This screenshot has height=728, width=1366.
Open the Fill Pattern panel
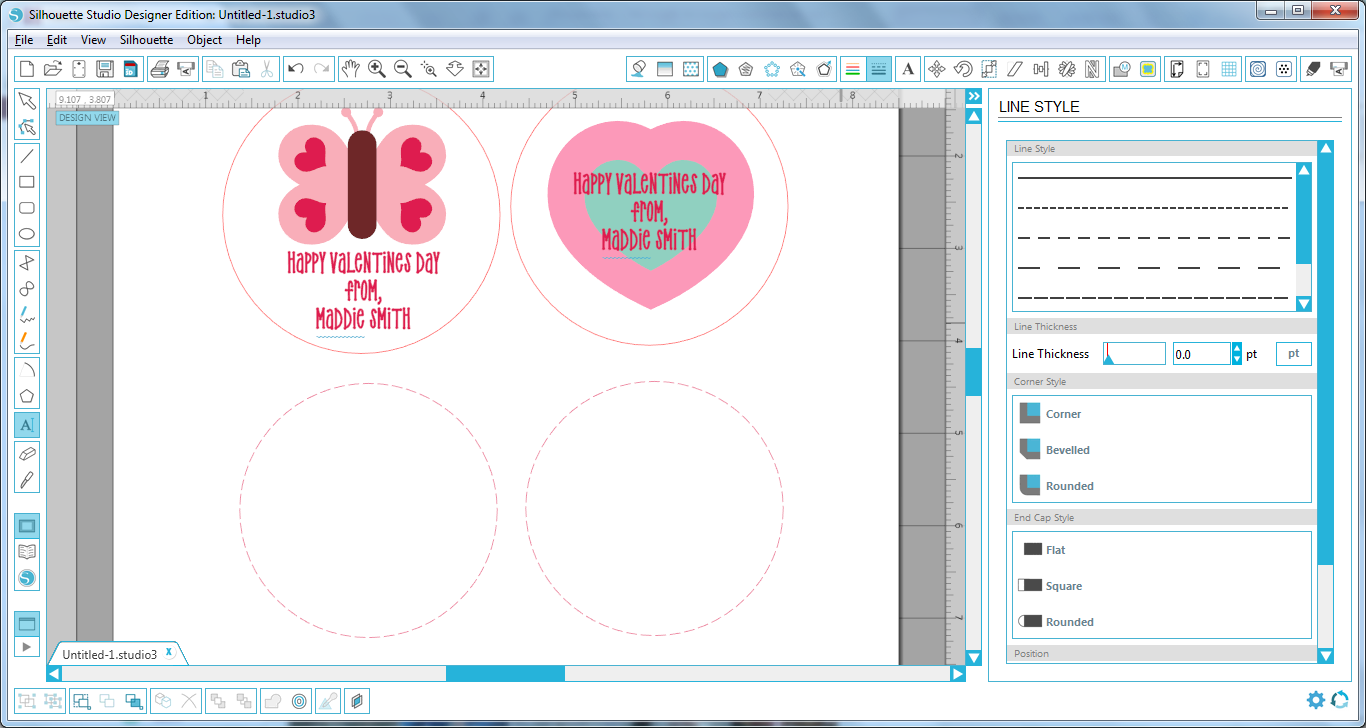[690, 69]
